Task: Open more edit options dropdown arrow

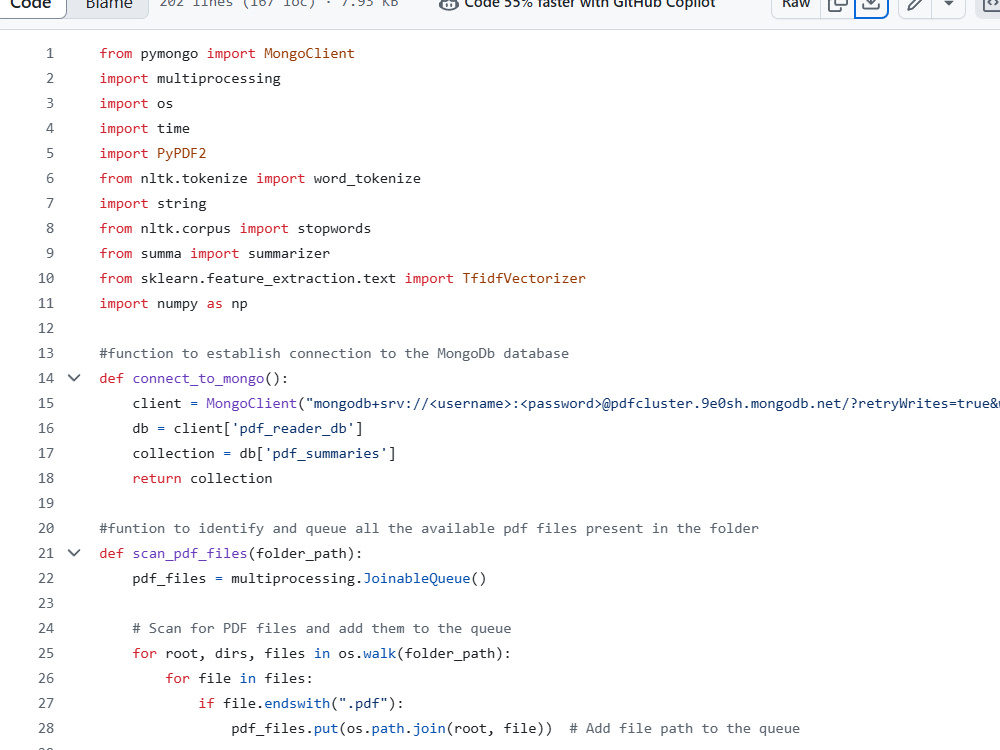Action: tap(949, 4)
